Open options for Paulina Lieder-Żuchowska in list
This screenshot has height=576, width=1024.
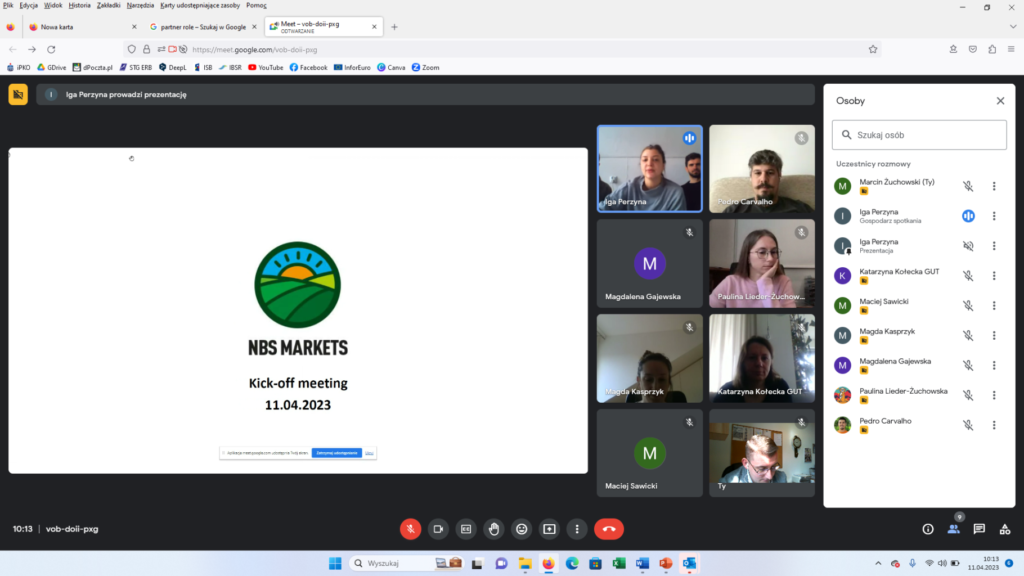[994, 395]
